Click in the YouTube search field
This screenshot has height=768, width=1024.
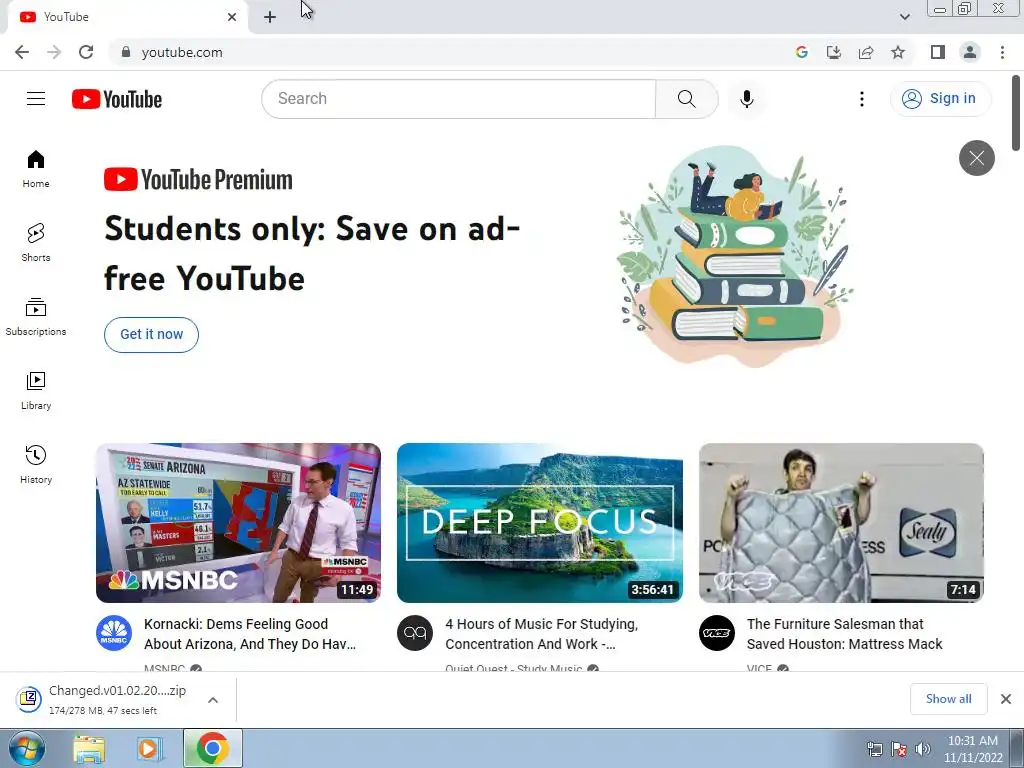pos(458,99)
